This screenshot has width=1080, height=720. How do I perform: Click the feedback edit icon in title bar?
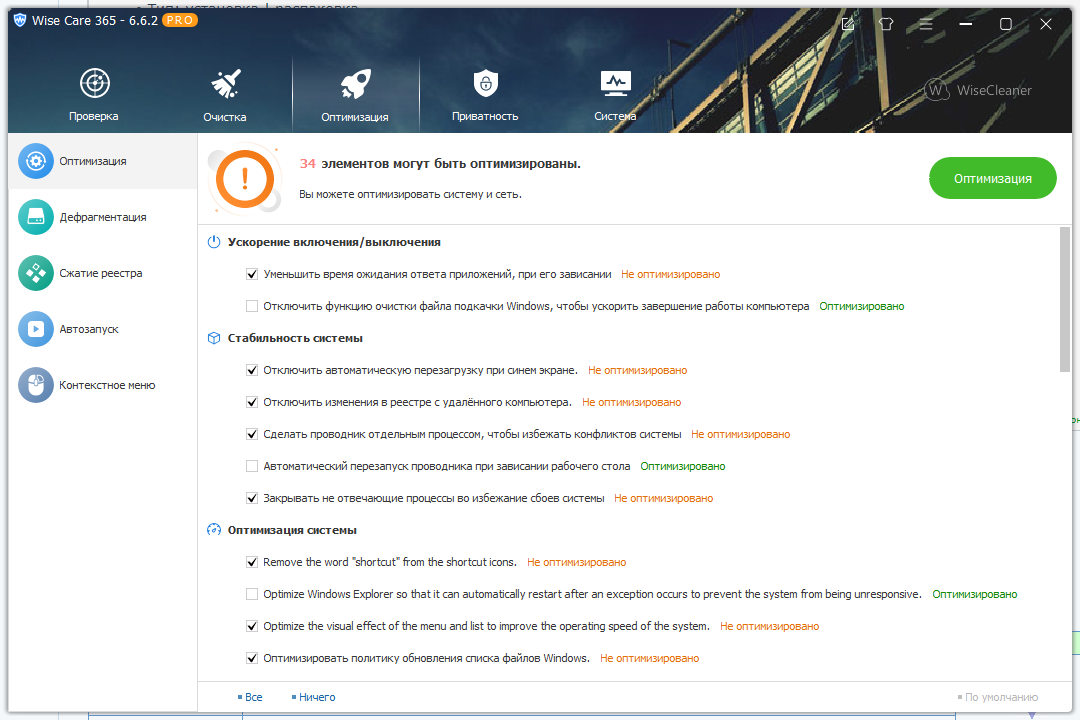pyautogui.click(x=848, y=24)
